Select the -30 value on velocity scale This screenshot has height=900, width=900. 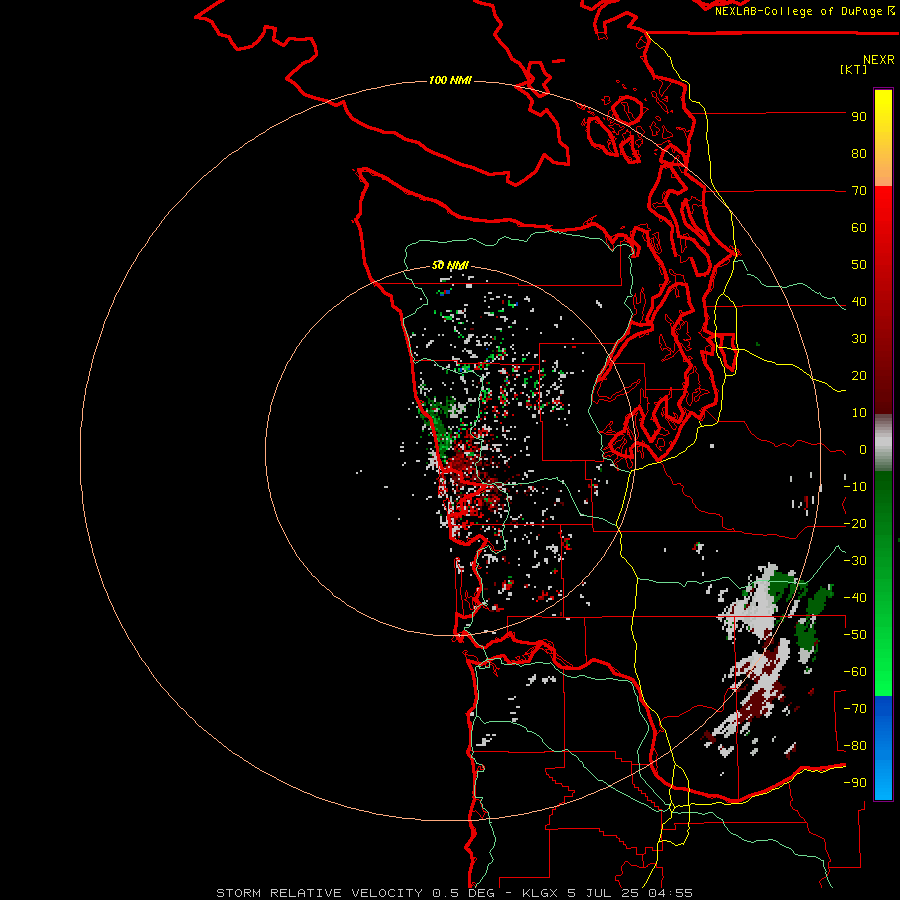coord(855,561)
